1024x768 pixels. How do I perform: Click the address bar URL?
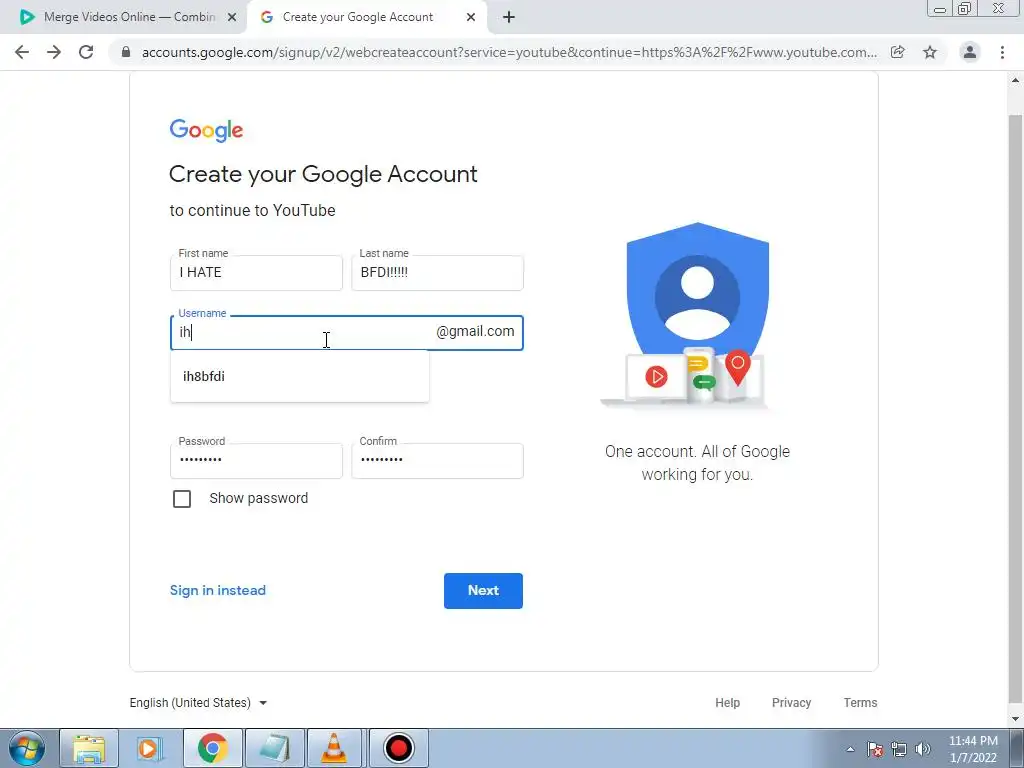pyautogui.click(x=509, y=52)
